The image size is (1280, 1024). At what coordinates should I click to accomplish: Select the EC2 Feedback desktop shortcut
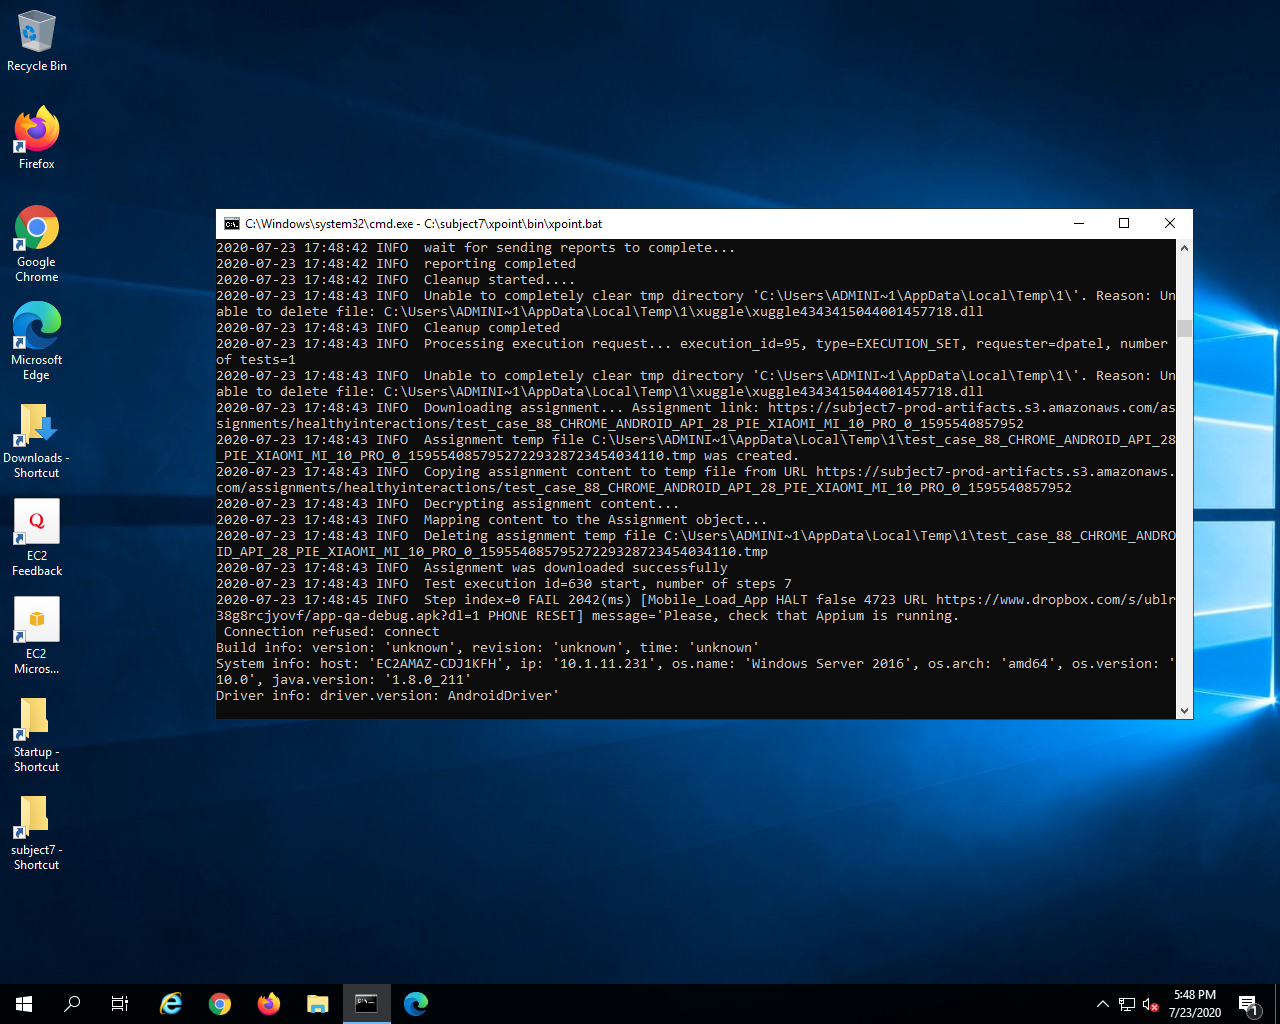[37, 534]
